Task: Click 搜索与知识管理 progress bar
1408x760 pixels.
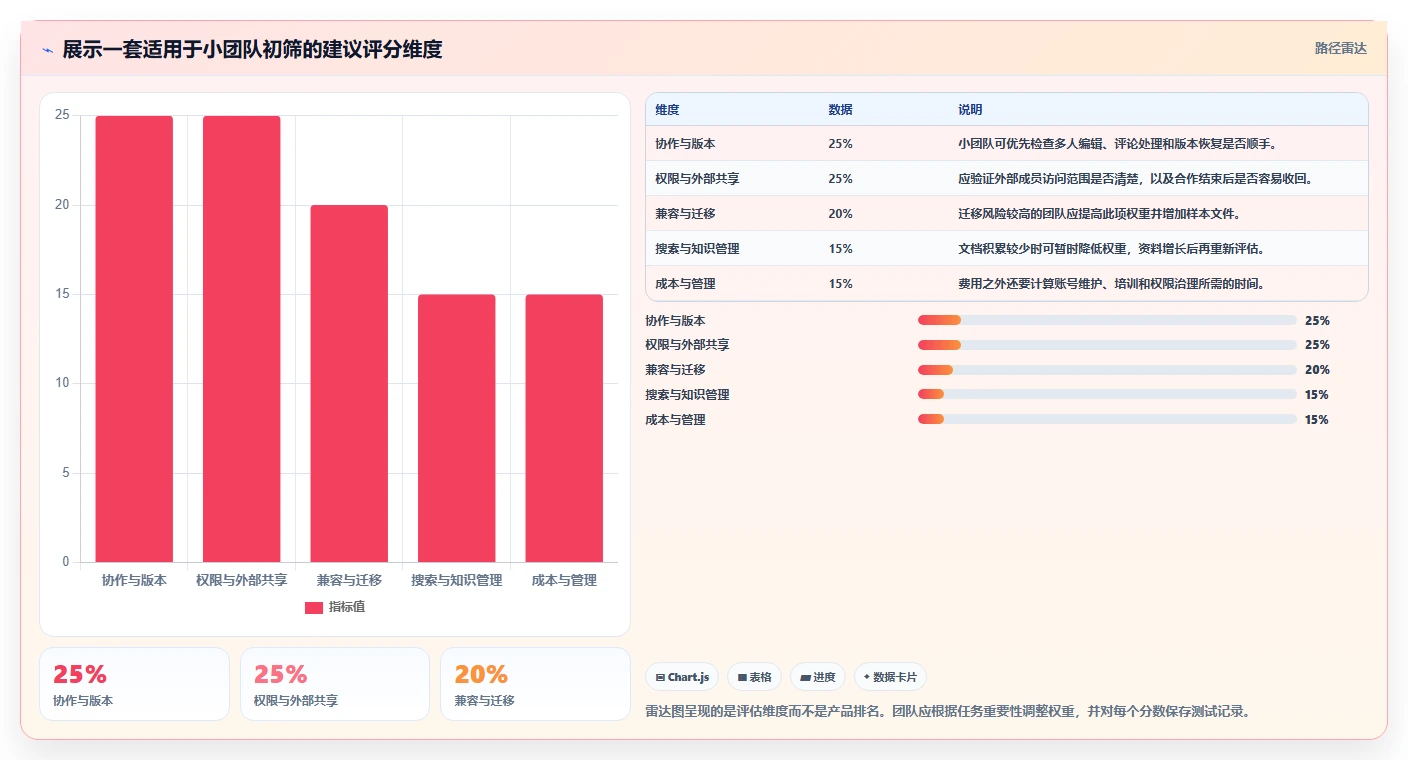Action: [x=1107, y=394]
